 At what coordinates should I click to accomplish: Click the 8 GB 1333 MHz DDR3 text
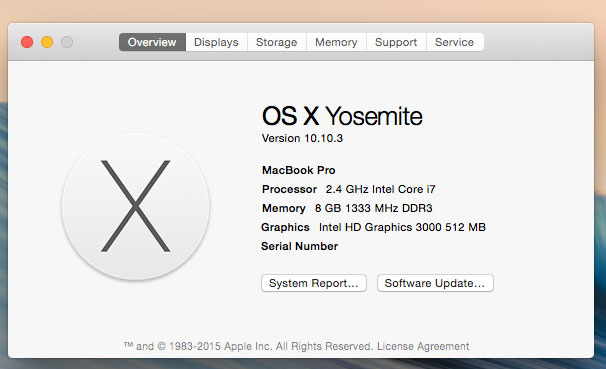(x=374, y=208)
